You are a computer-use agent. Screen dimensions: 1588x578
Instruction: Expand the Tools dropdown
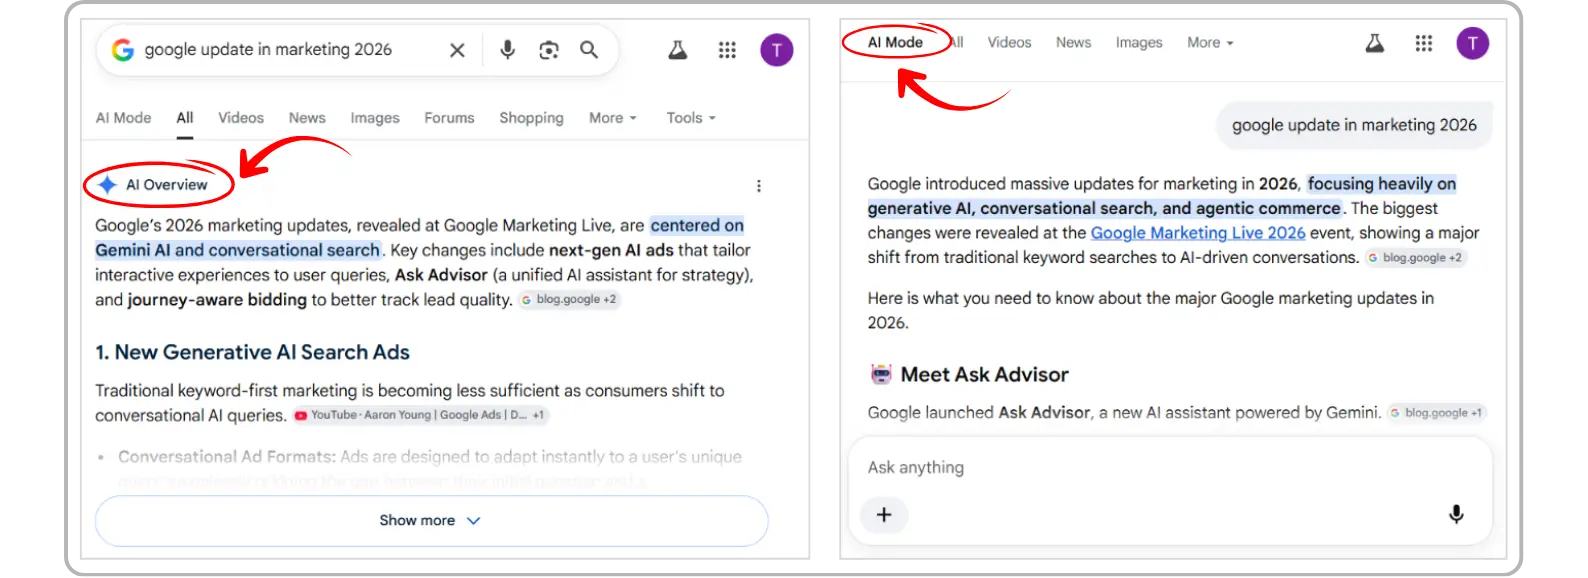(x=691, y=118)
